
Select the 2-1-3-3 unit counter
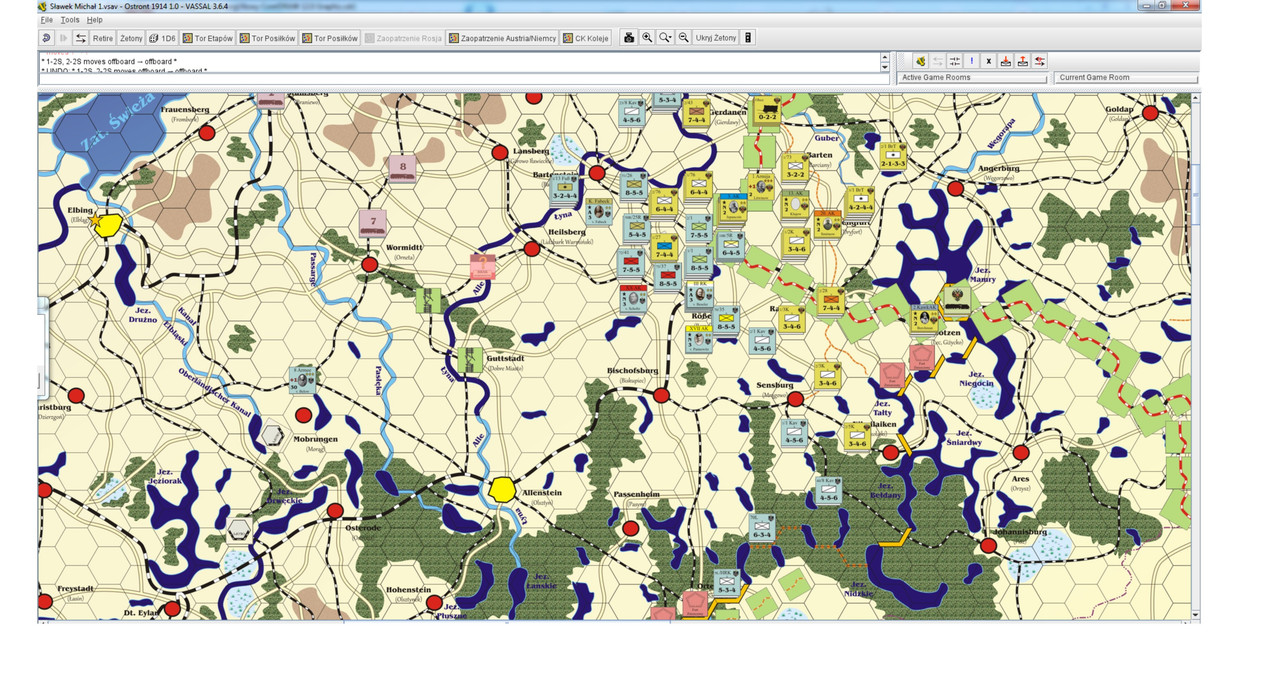(x=893, y=155)
